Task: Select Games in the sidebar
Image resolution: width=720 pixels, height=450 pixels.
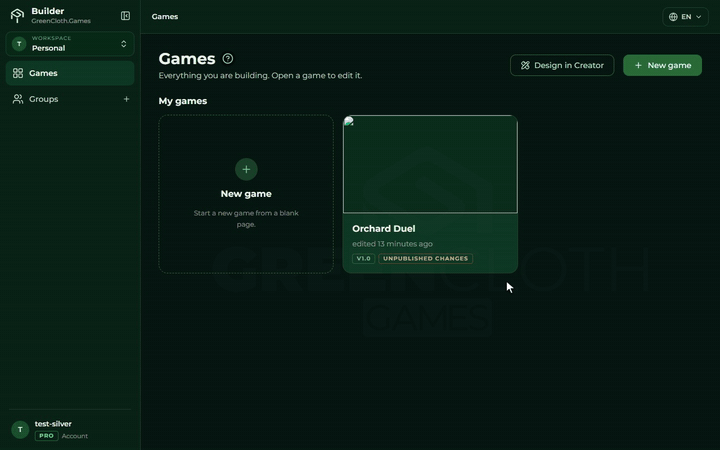Action: click(70, 73)
